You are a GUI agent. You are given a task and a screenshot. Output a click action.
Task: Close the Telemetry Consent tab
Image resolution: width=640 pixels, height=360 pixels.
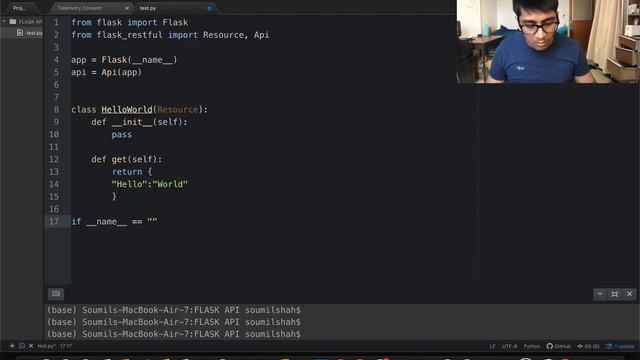coord(127,8)
